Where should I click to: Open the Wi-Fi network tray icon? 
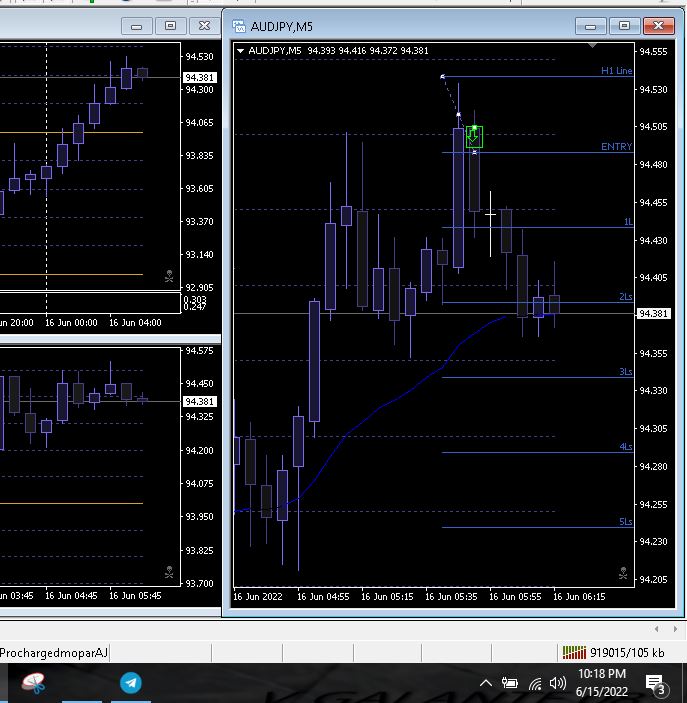coord(535,684)
